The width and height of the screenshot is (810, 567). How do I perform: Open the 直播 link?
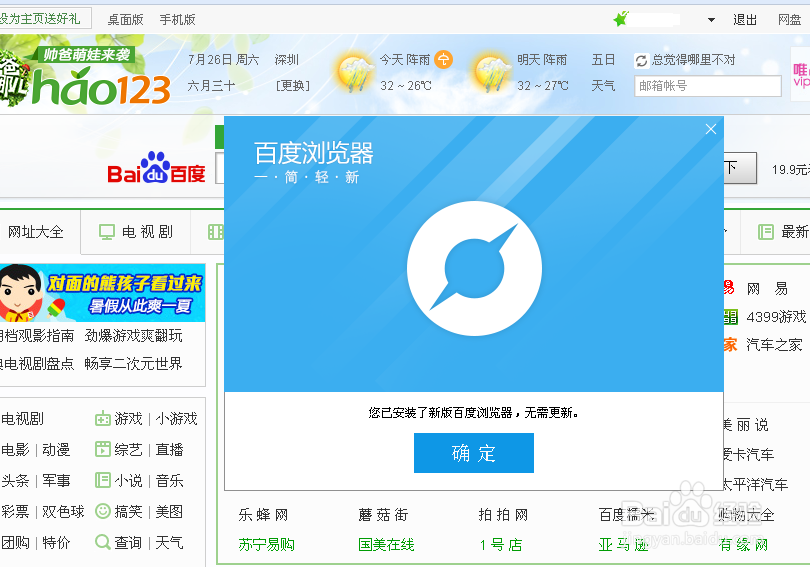(169, 450)
